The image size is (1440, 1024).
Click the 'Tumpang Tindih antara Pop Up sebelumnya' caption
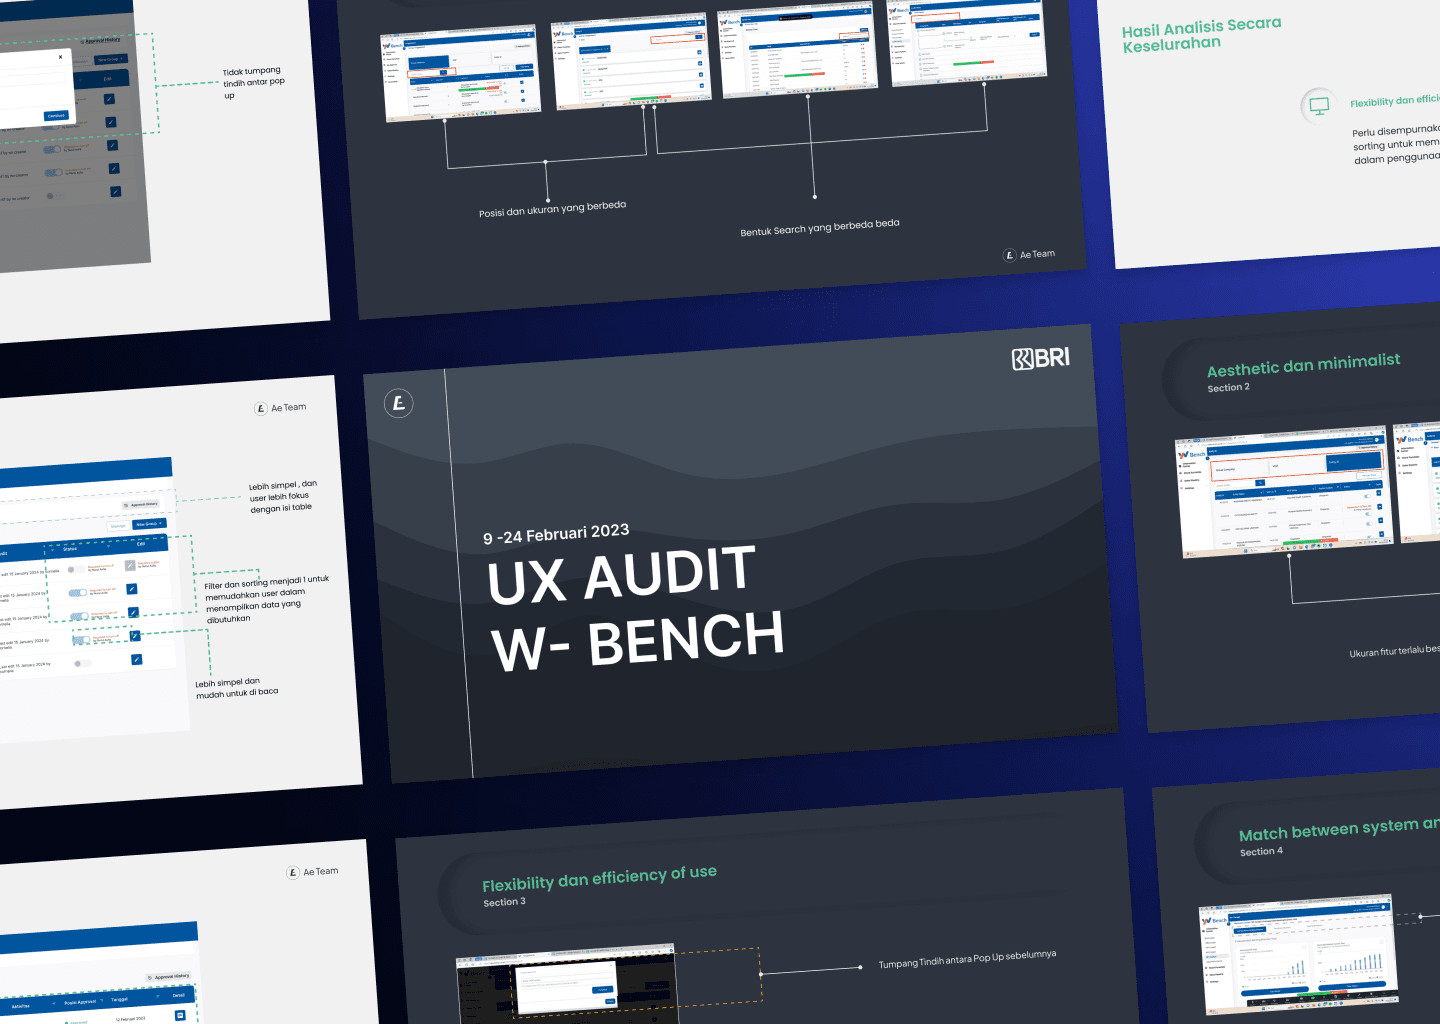[967, 959]
